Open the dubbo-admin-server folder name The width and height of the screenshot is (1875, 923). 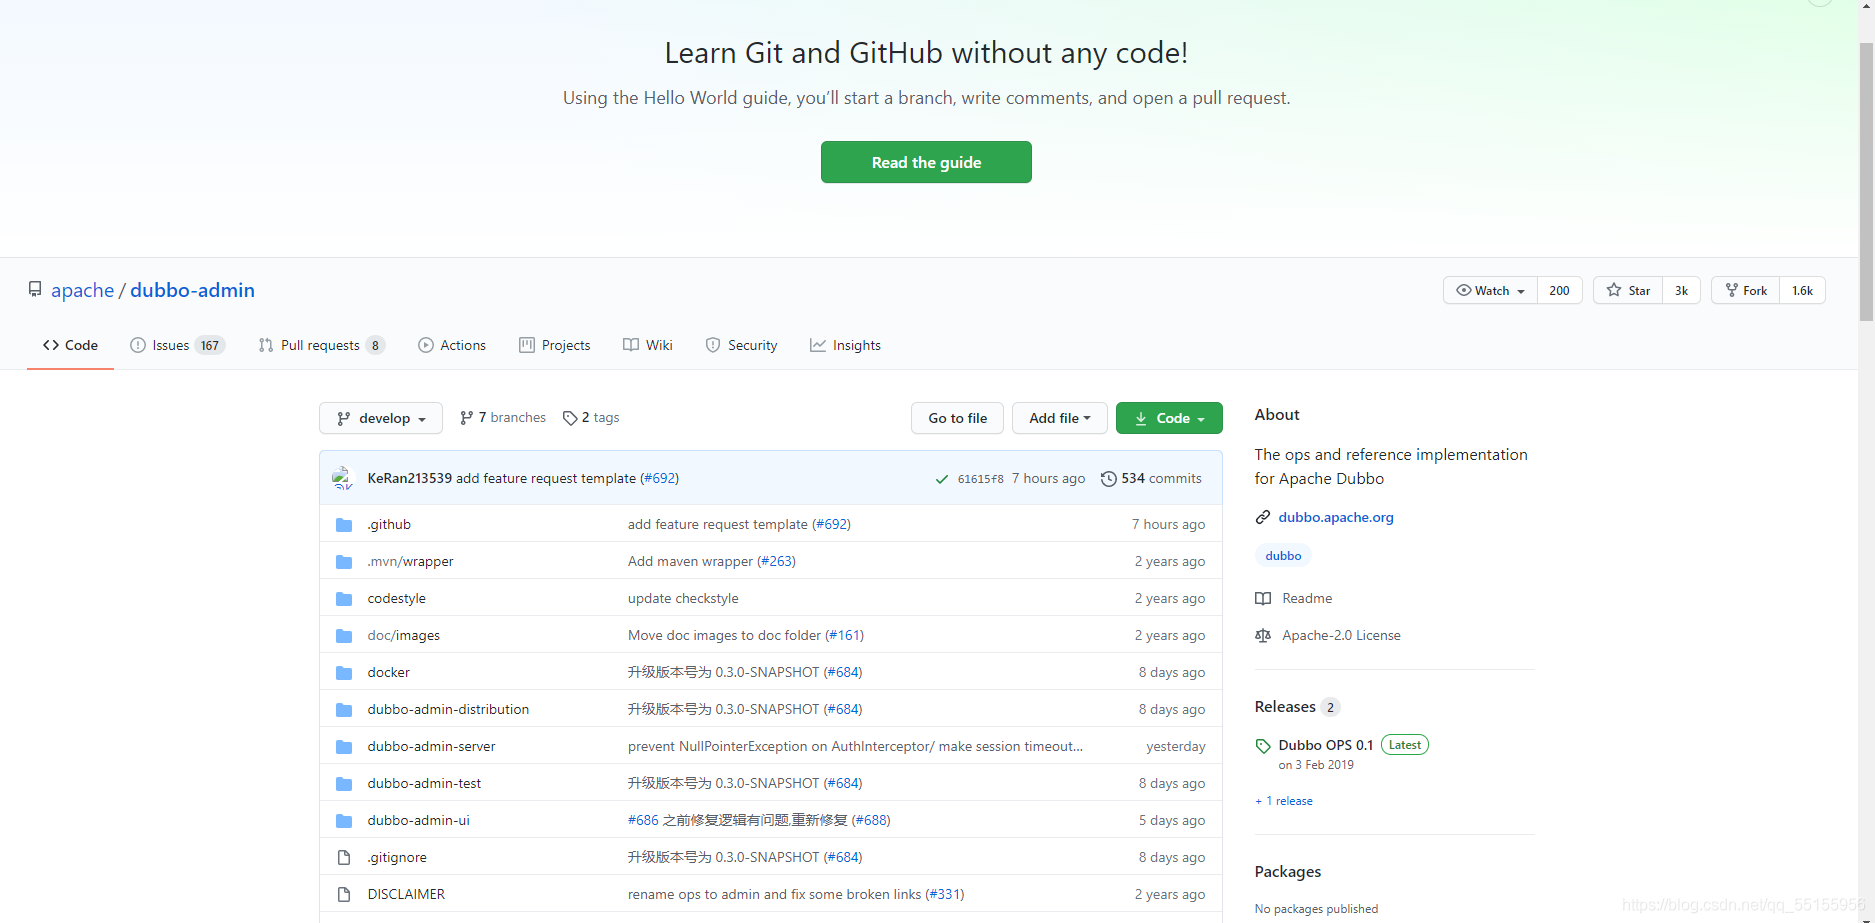[431, 746]
